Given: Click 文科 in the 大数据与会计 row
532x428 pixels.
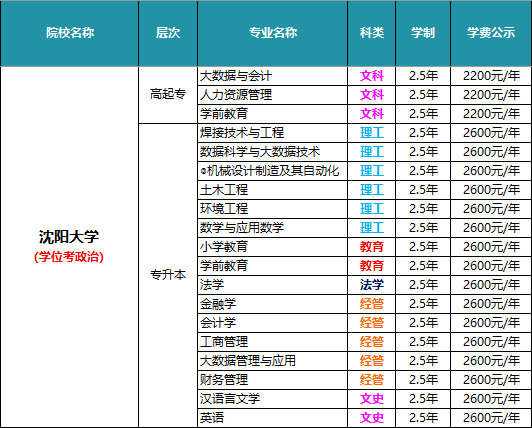Looking at the screenshot, I should [372, 76].
